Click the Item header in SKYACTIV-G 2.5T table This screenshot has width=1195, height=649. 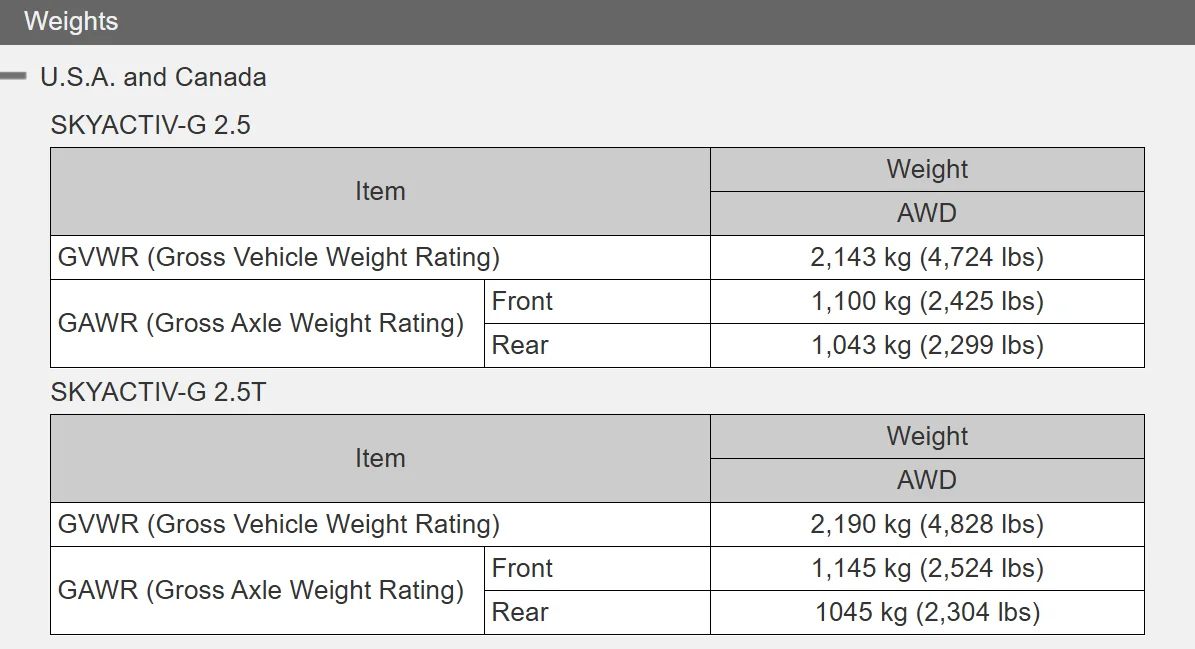pyautogui.click(x=380, y=458)
